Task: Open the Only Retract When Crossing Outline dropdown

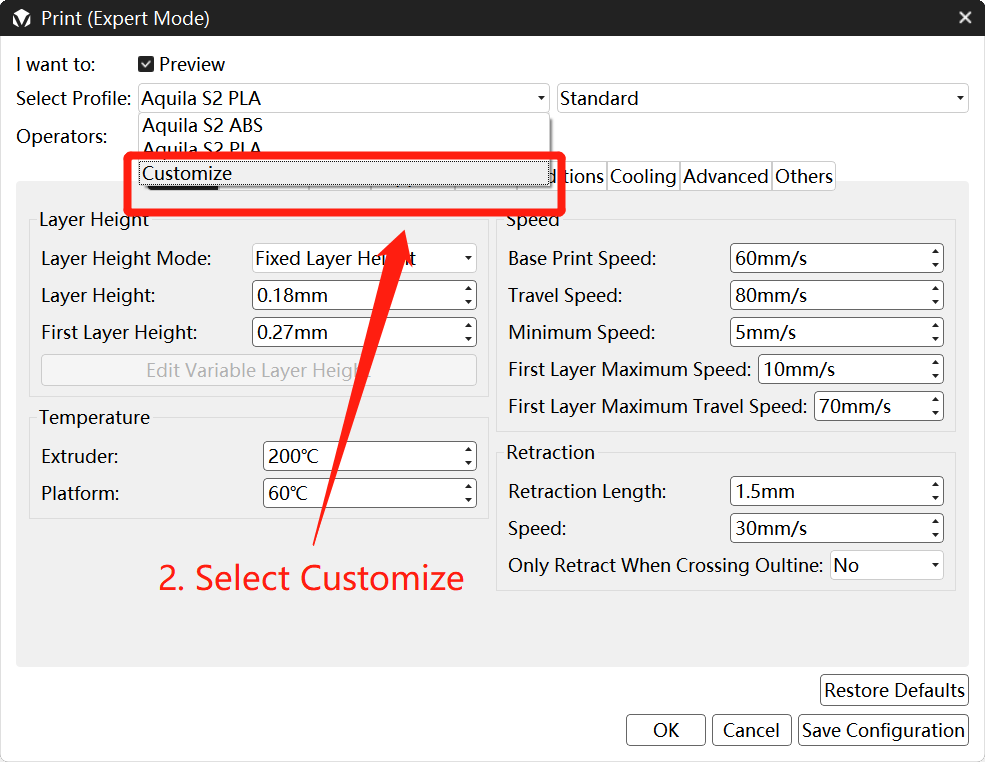Action: (x=886, y=565)
